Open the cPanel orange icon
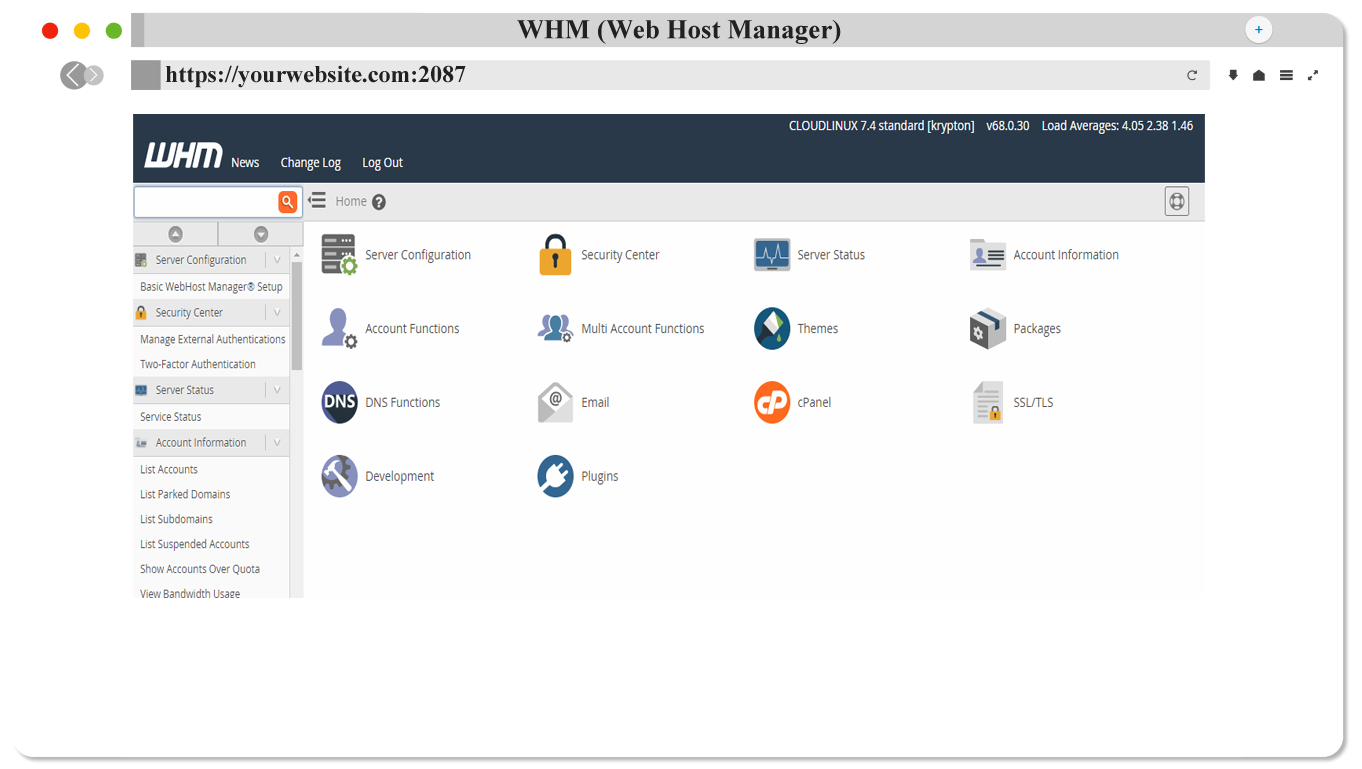 coord(772,403)
